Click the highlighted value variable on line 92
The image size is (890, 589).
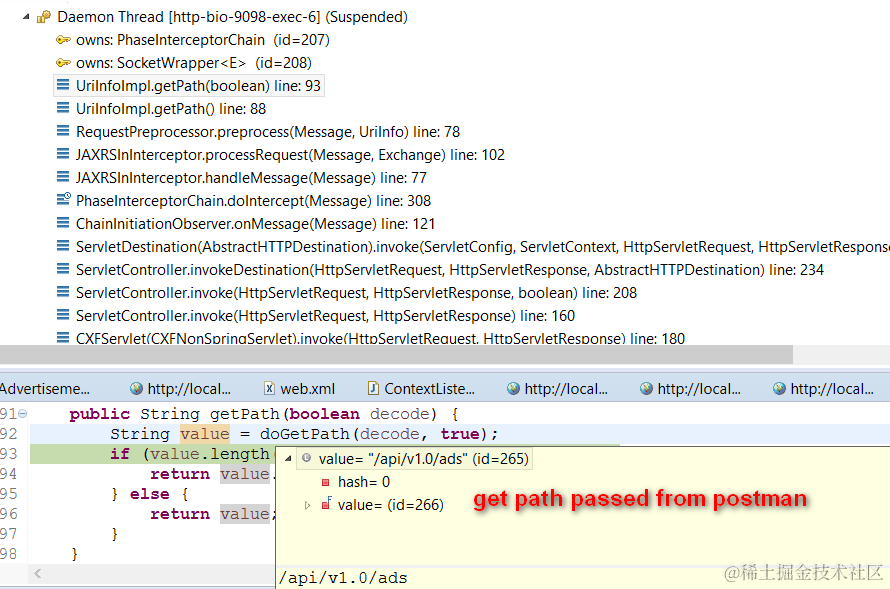tap(205, 434)
